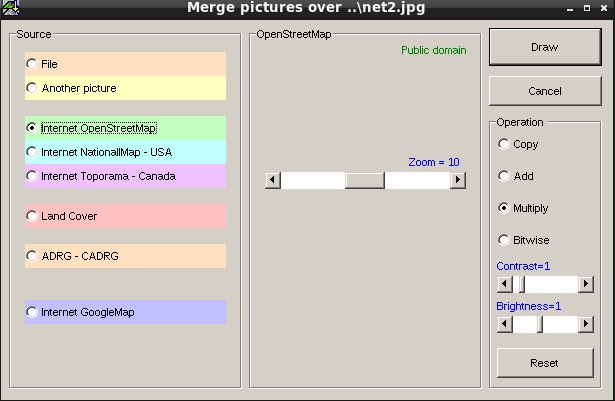Minimize the Merge pictures window

click(x=570, y=8)
